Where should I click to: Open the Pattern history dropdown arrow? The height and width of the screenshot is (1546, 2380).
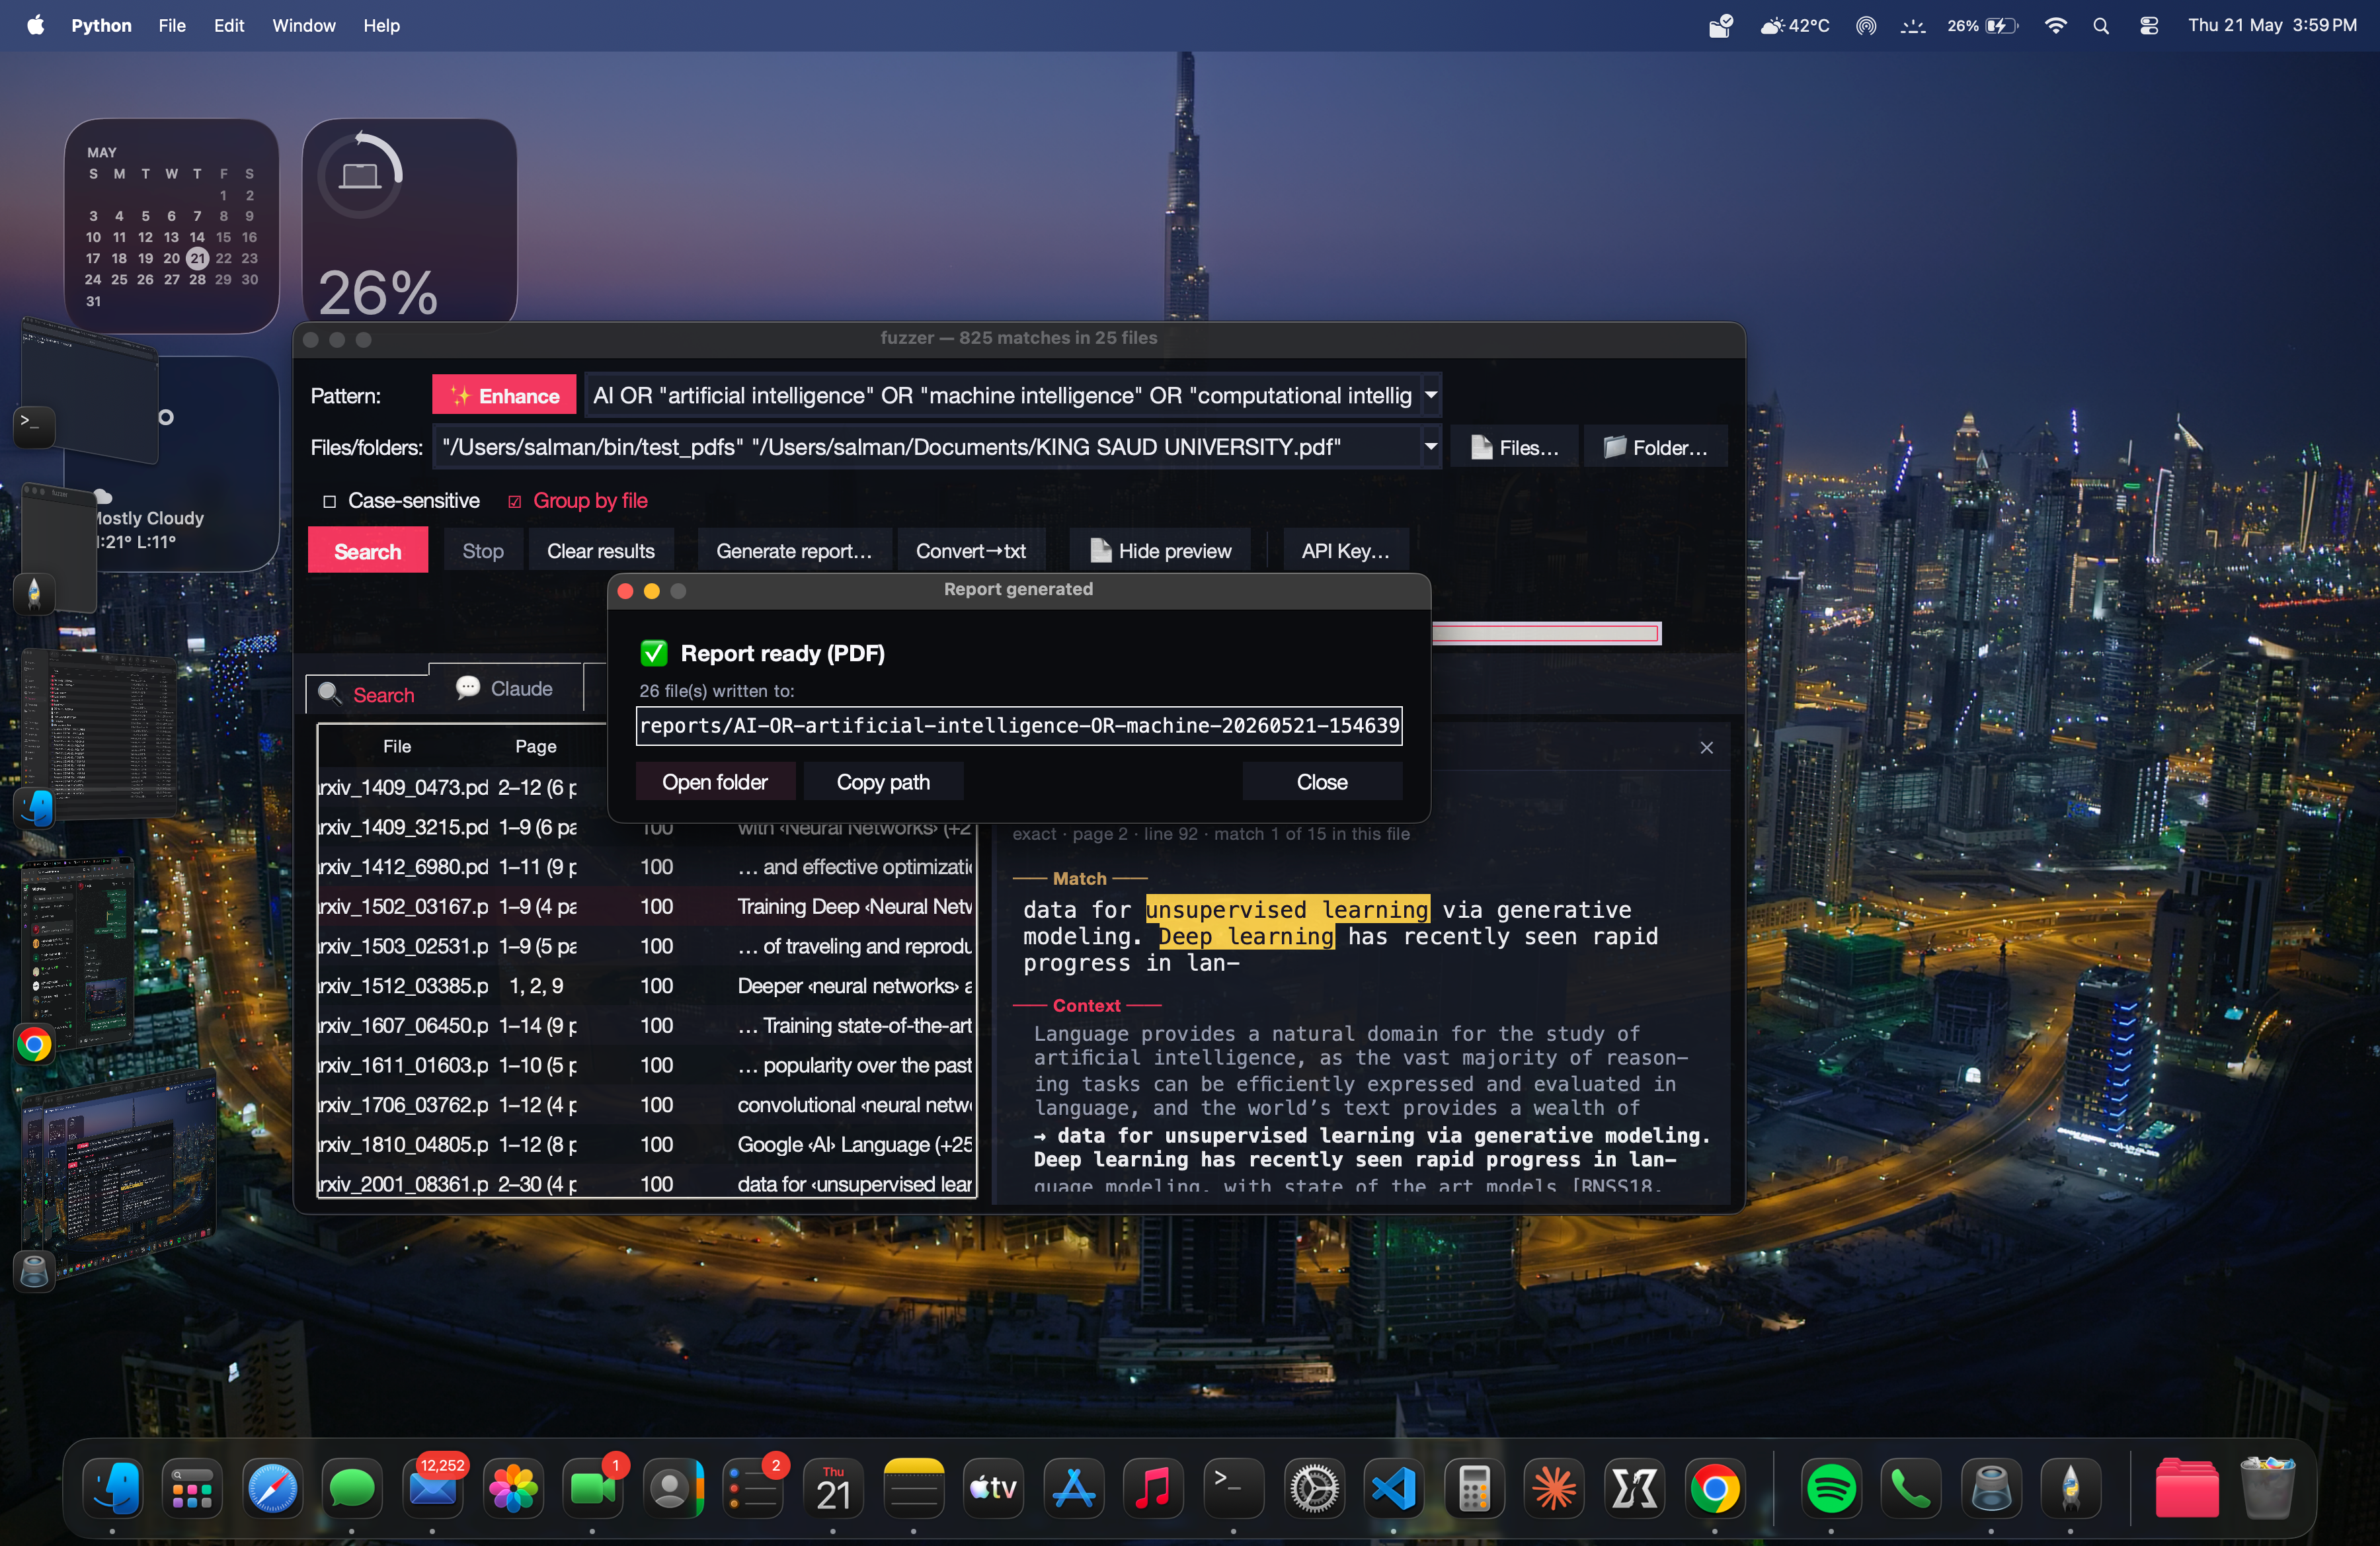click(1431, 395)
